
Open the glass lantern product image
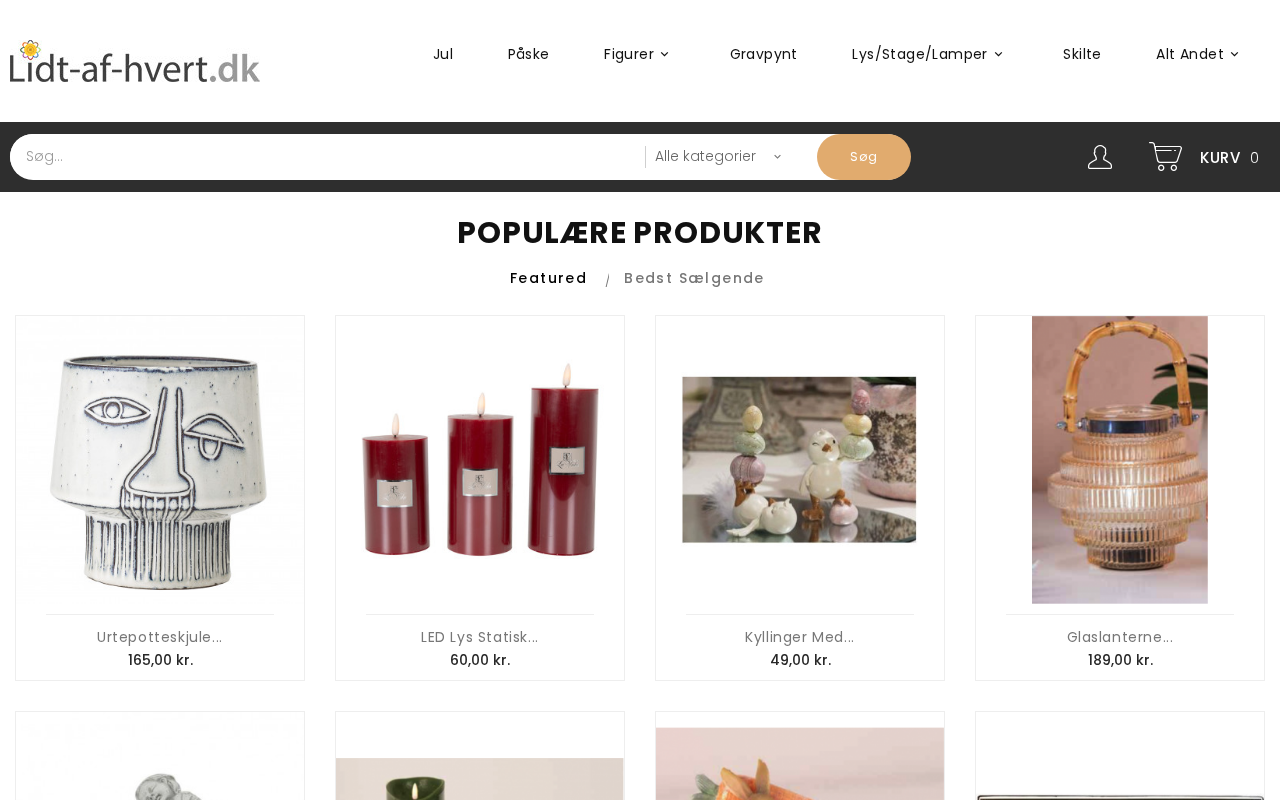click(x=1120, y=460)
